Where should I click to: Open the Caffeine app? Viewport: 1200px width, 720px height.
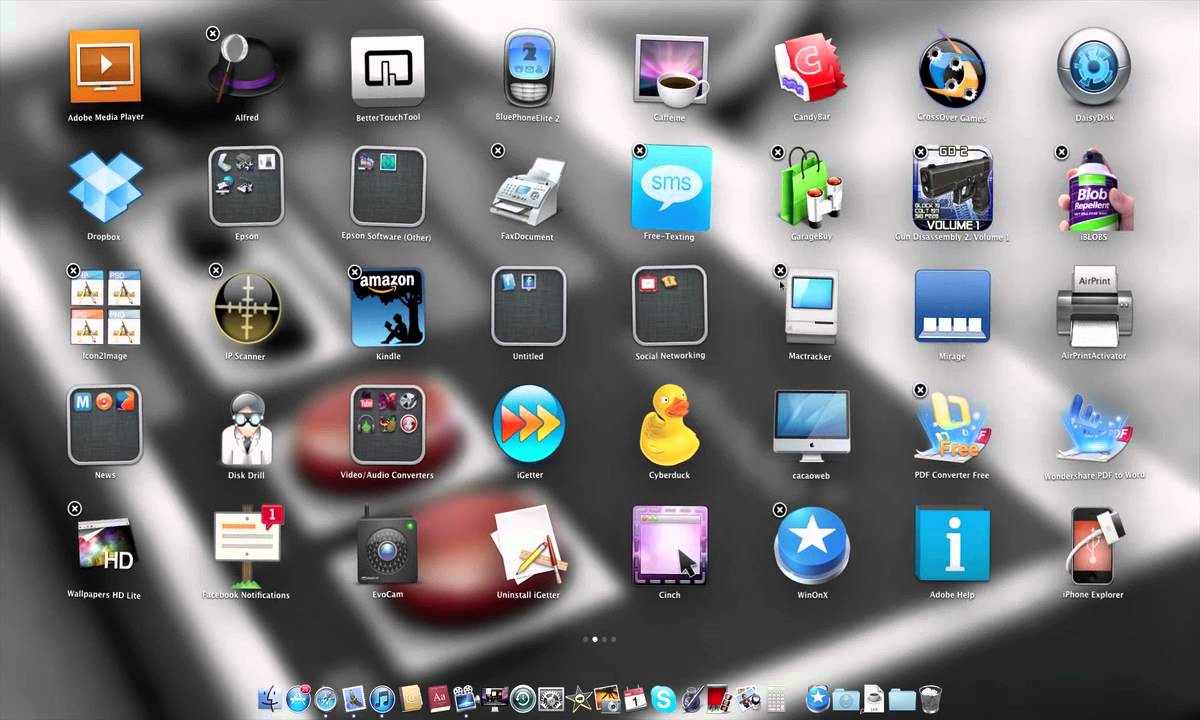pyautogui.click(x=670, y=70)
